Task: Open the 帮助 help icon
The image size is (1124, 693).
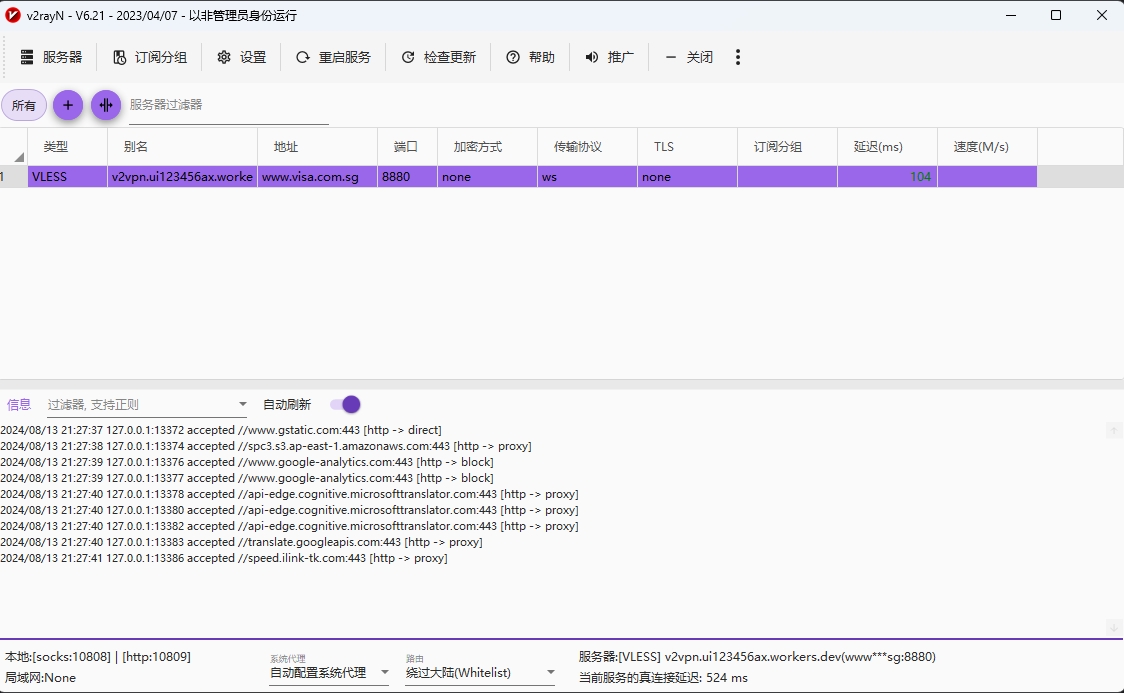Action: pos(513,57)
